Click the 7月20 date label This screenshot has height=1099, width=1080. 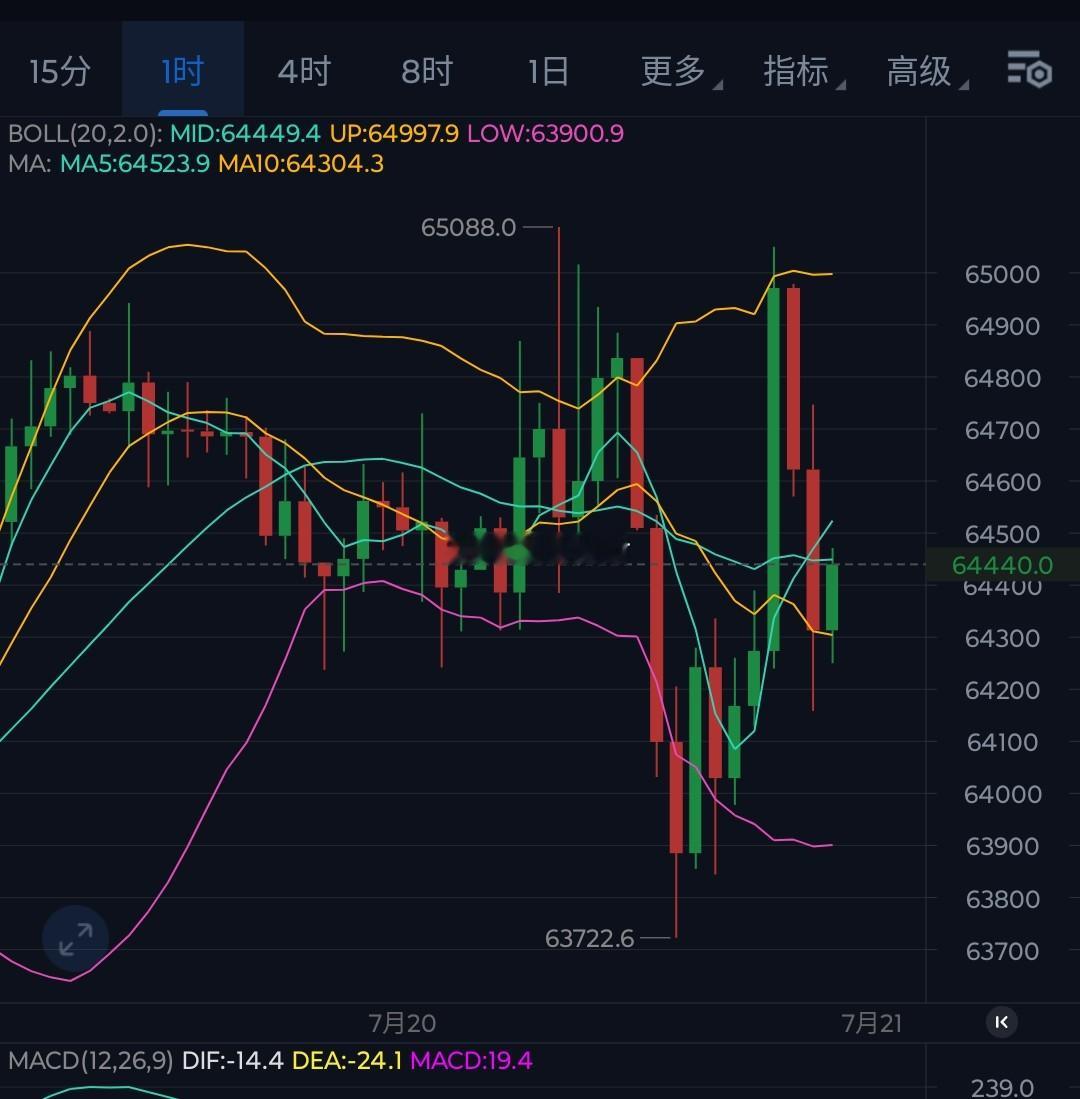tap(402, 1023)
